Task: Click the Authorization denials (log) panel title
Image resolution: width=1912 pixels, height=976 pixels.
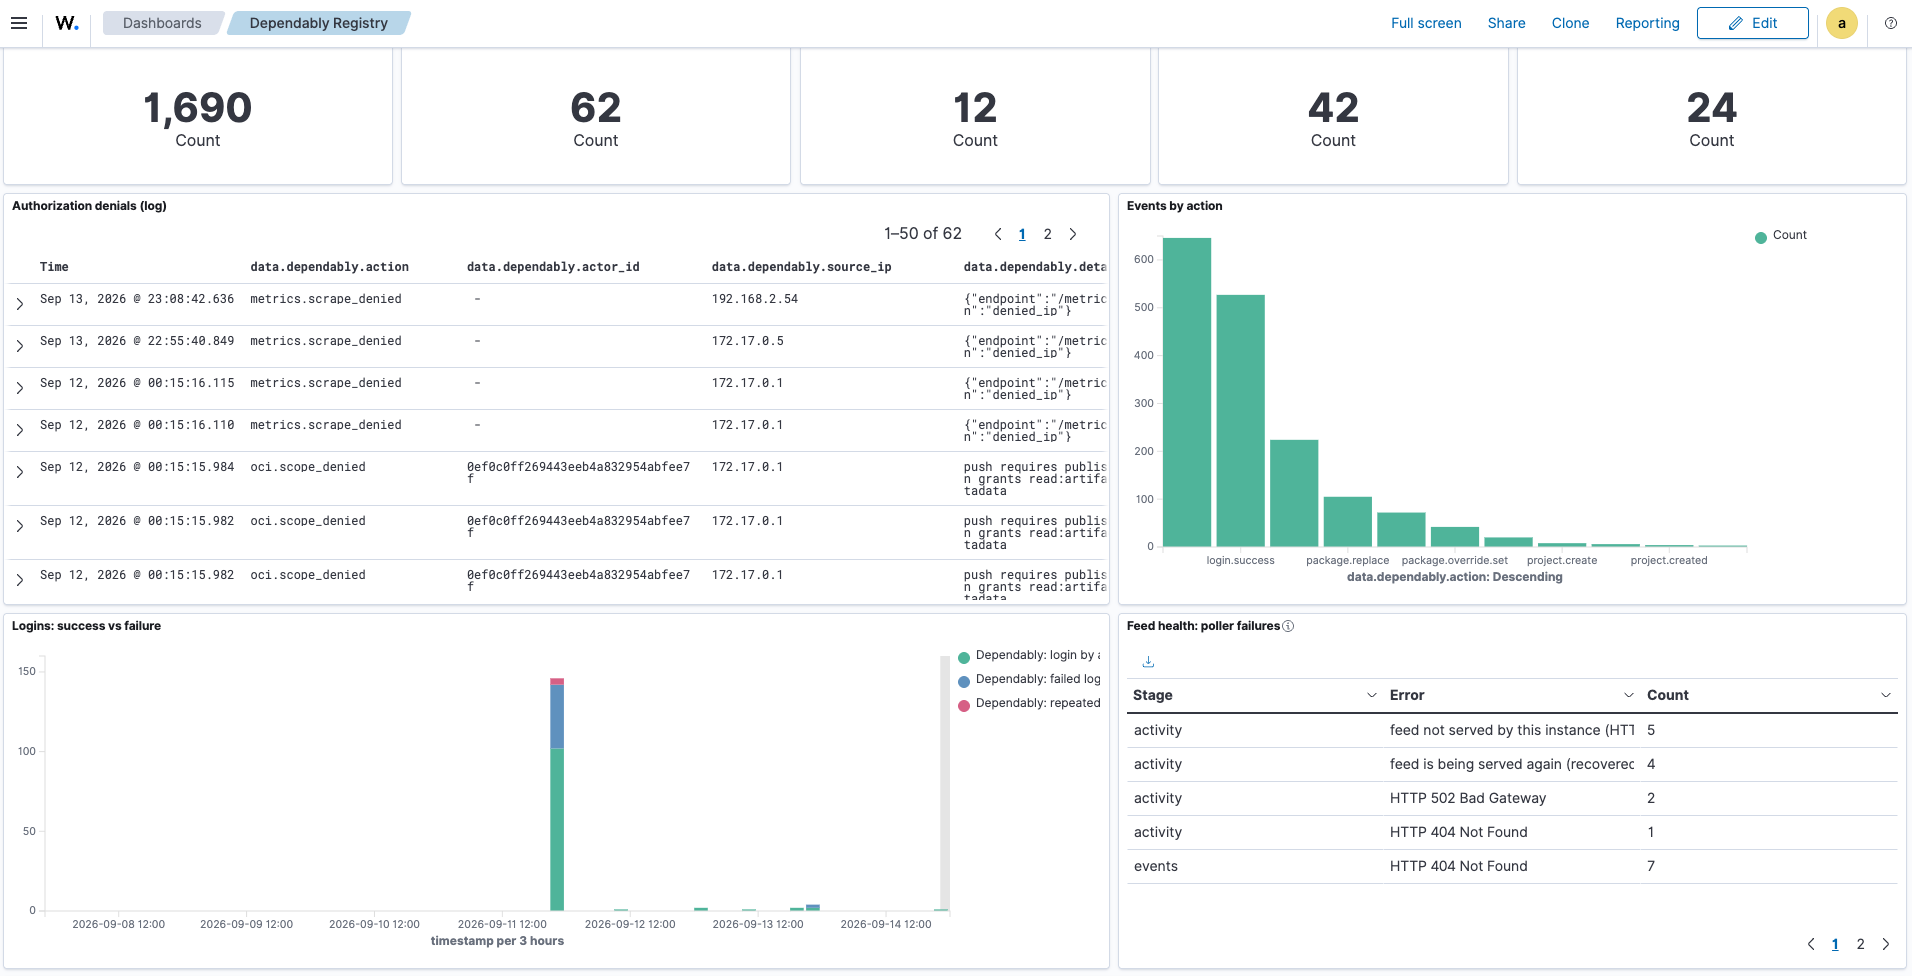Action: pyautogui.click(x=89, y=206)
